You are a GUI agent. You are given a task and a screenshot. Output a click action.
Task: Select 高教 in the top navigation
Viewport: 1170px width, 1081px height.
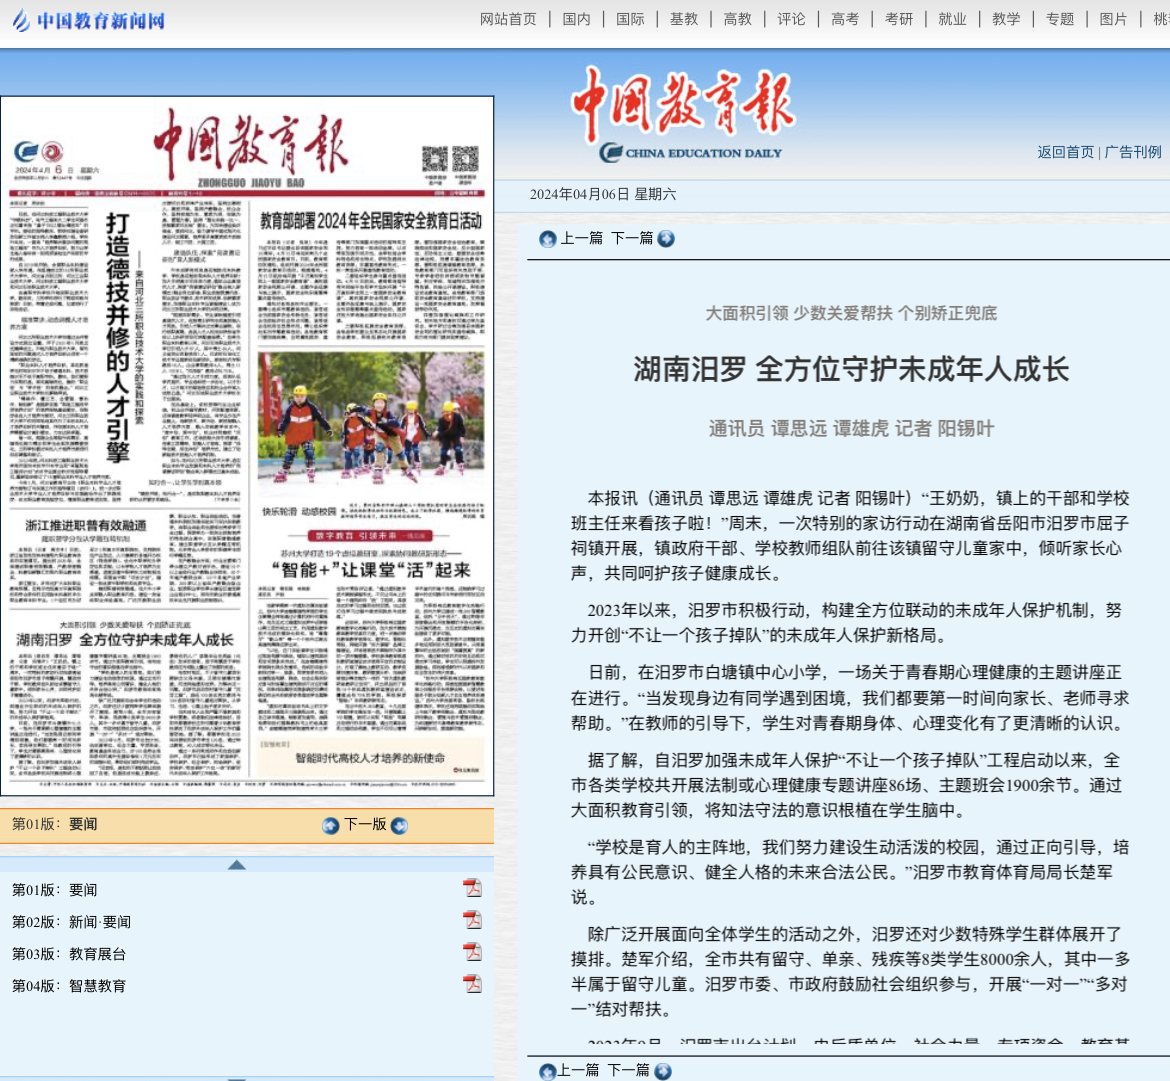(737, 19)
